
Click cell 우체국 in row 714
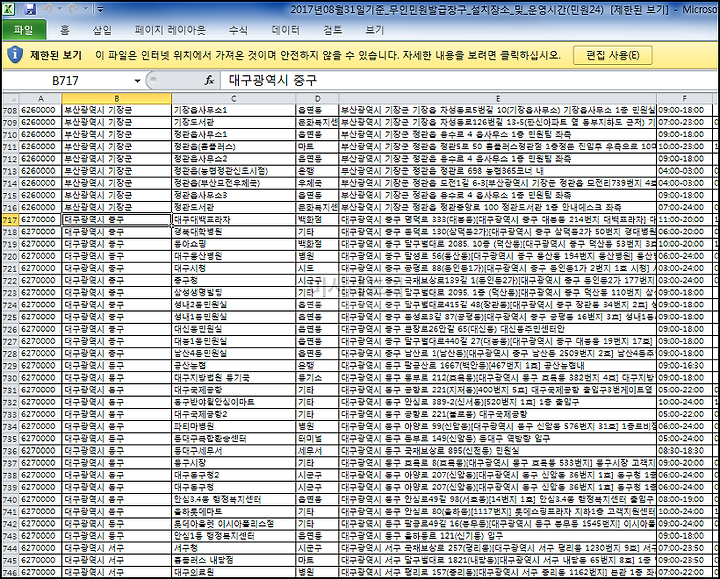tap(317, 183)
